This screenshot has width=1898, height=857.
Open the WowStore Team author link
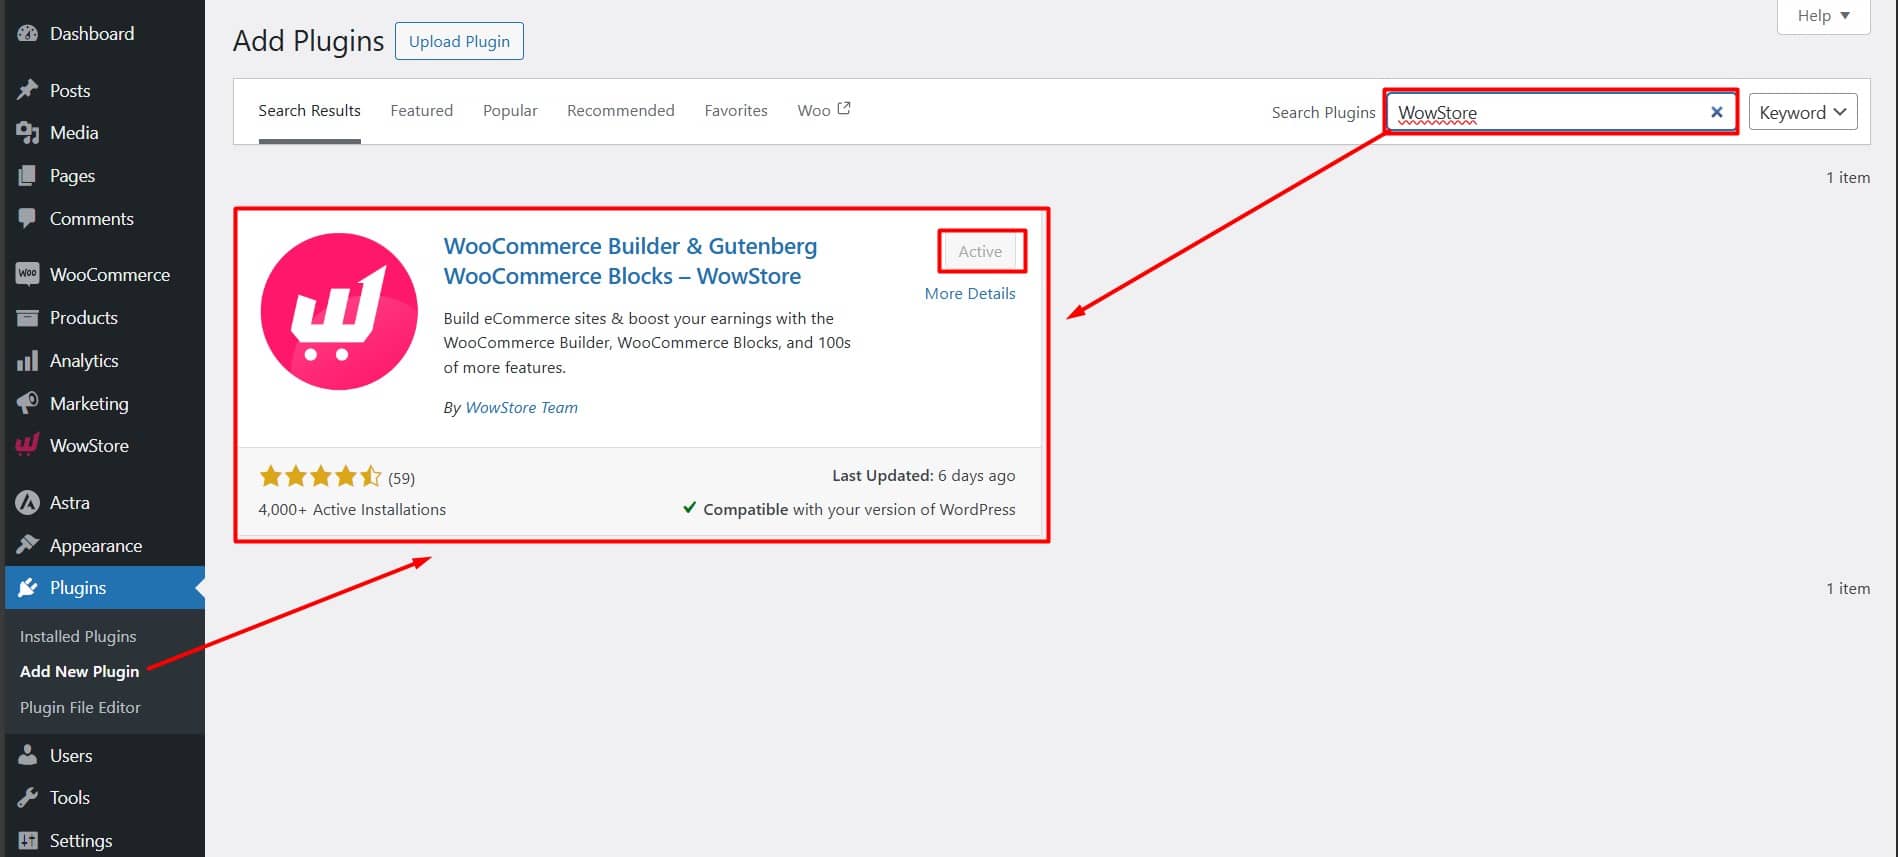click(x=521, y=407)
